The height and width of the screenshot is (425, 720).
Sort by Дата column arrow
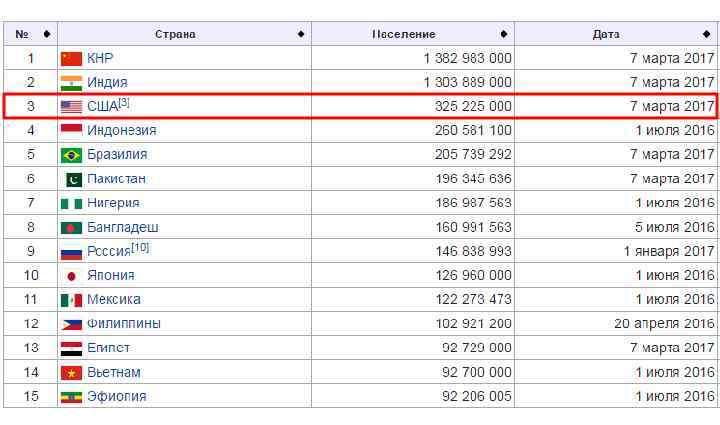(708, 34)
